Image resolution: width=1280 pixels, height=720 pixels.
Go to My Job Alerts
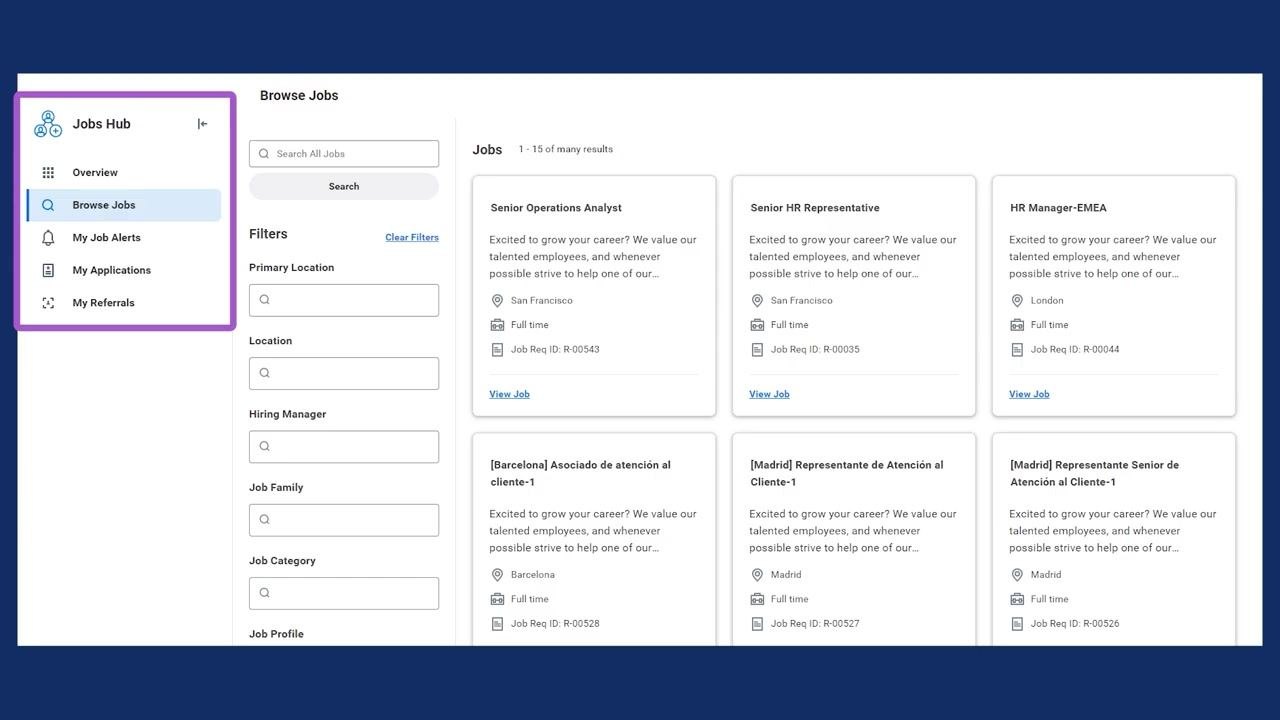point(124,238)
